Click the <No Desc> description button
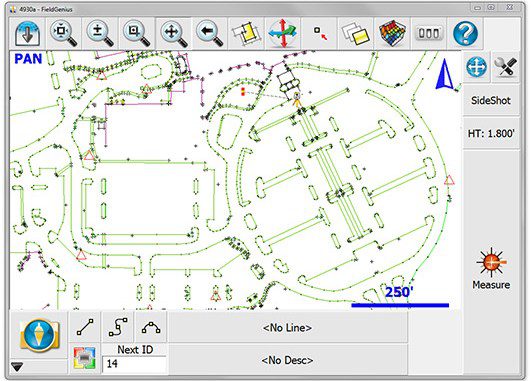The image size is (531, 381). coord(288,360)
